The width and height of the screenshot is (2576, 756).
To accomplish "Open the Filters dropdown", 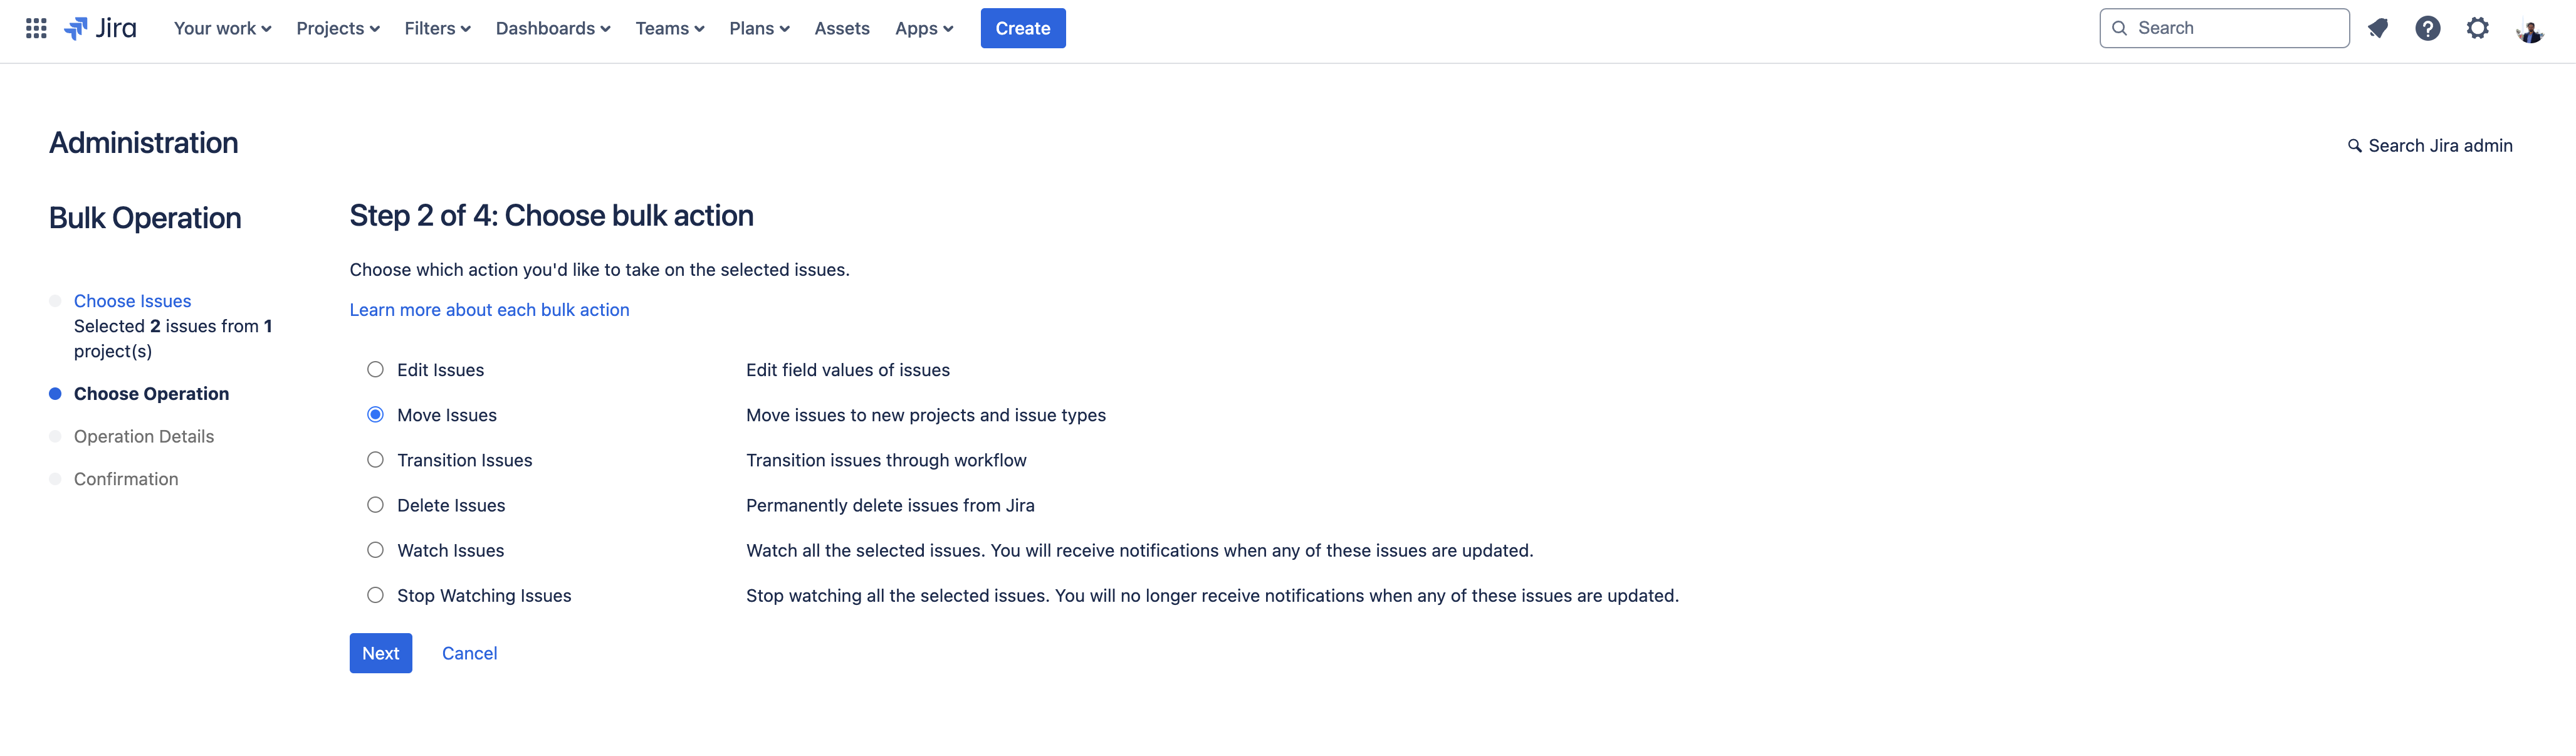I will (437, 28).
